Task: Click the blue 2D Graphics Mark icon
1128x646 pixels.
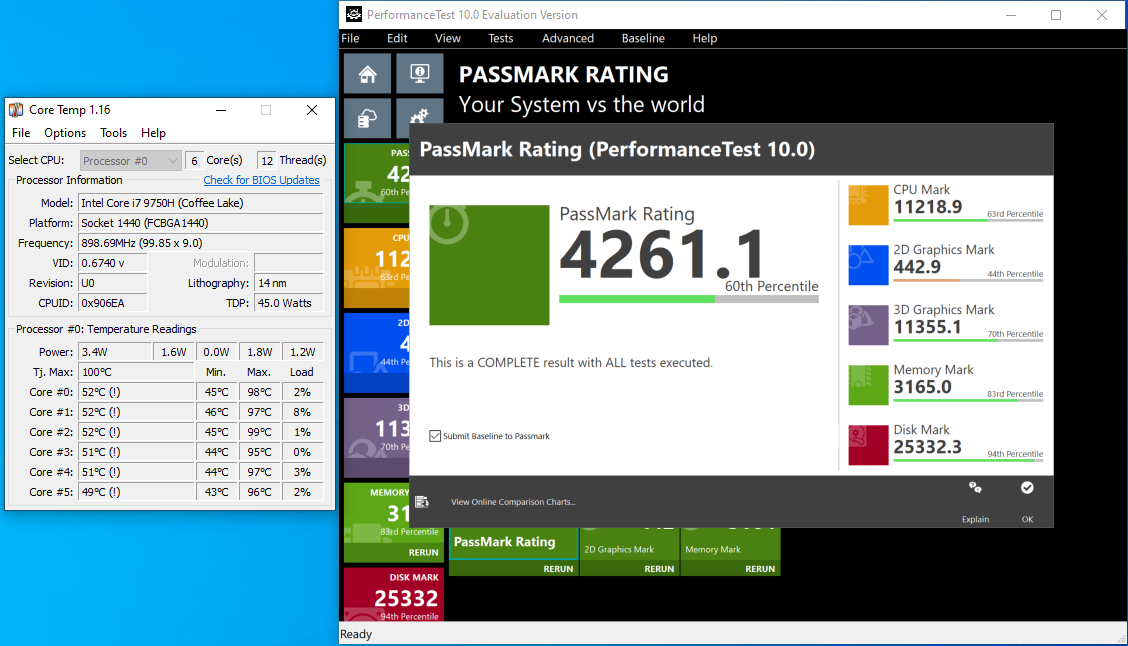Action: click(x=868, y=265)
